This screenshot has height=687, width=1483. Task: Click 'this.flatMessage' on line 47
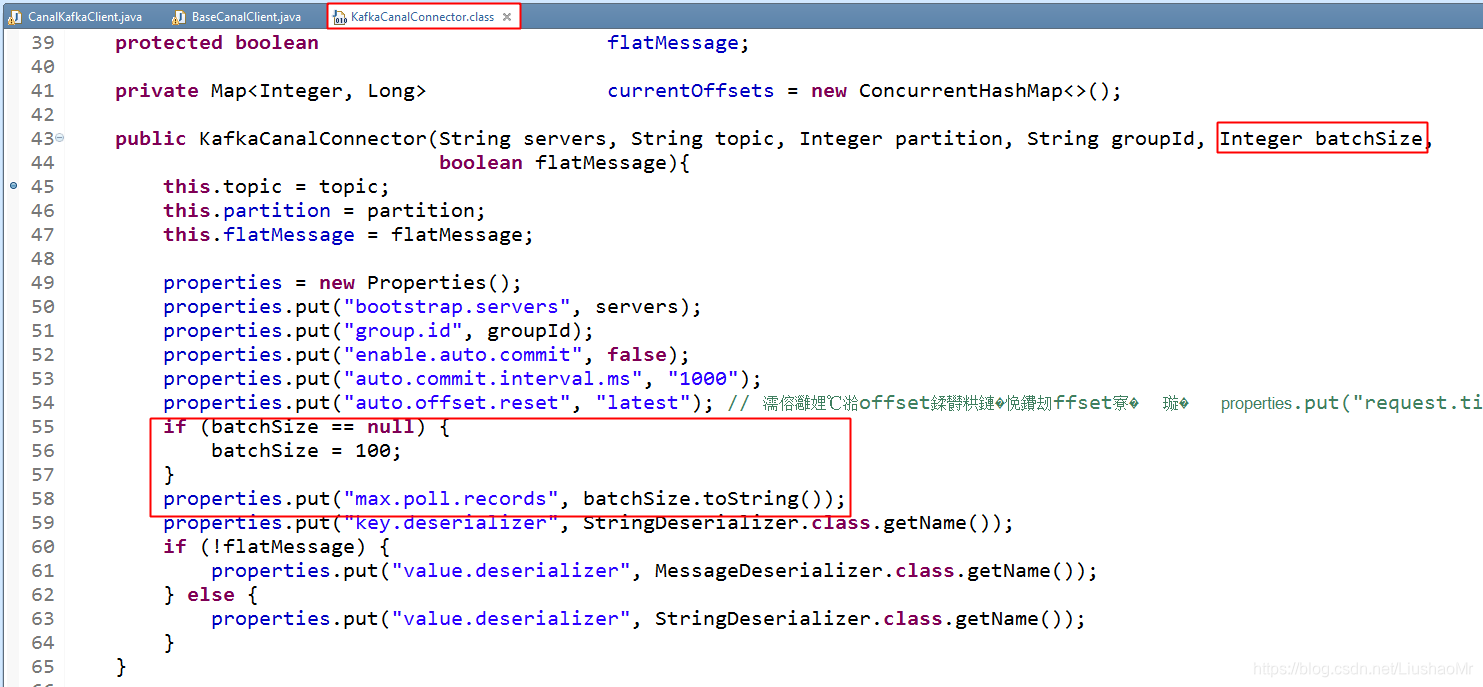pyautogui.click(x=259, y=235)
